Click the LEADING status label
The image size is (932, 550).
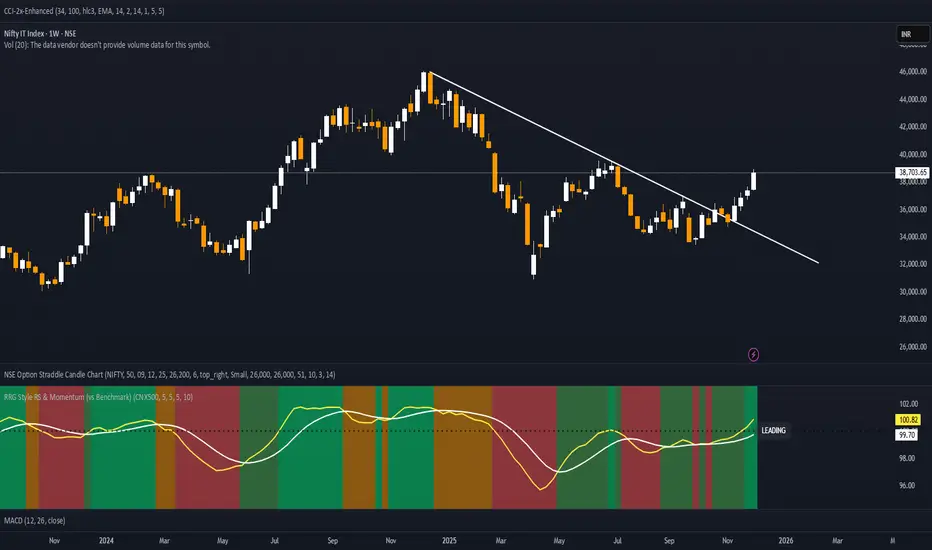pyautogui.click(x=773, y=430)
